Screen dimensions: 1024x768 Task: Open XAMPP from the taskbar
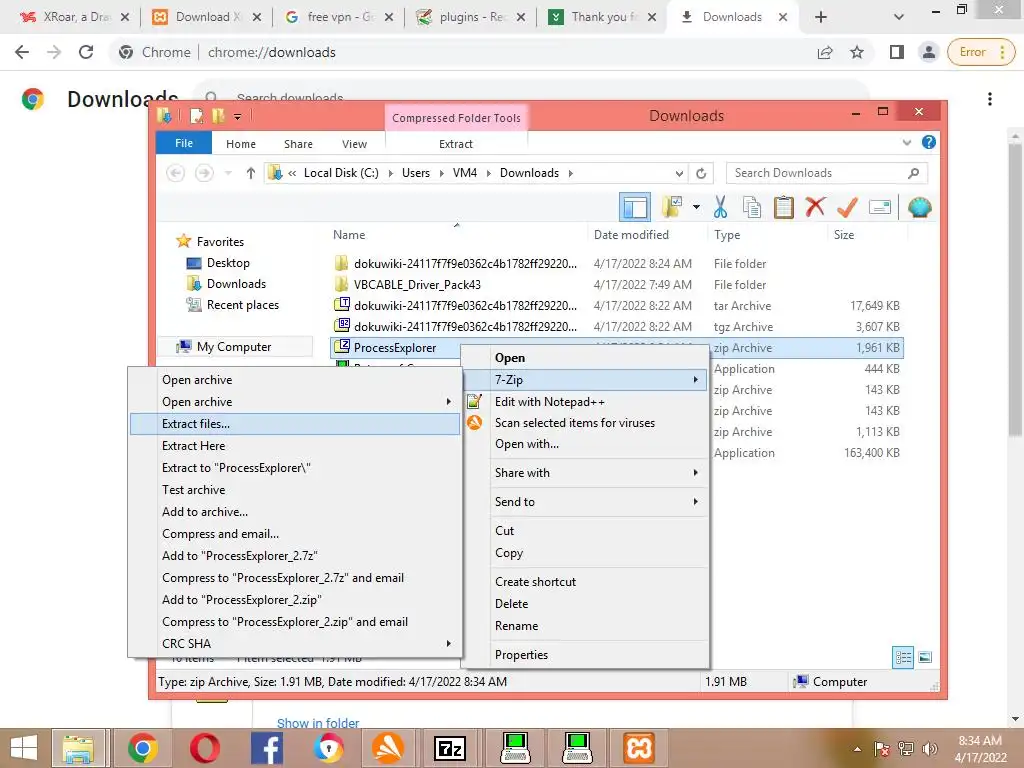point(639,748)
